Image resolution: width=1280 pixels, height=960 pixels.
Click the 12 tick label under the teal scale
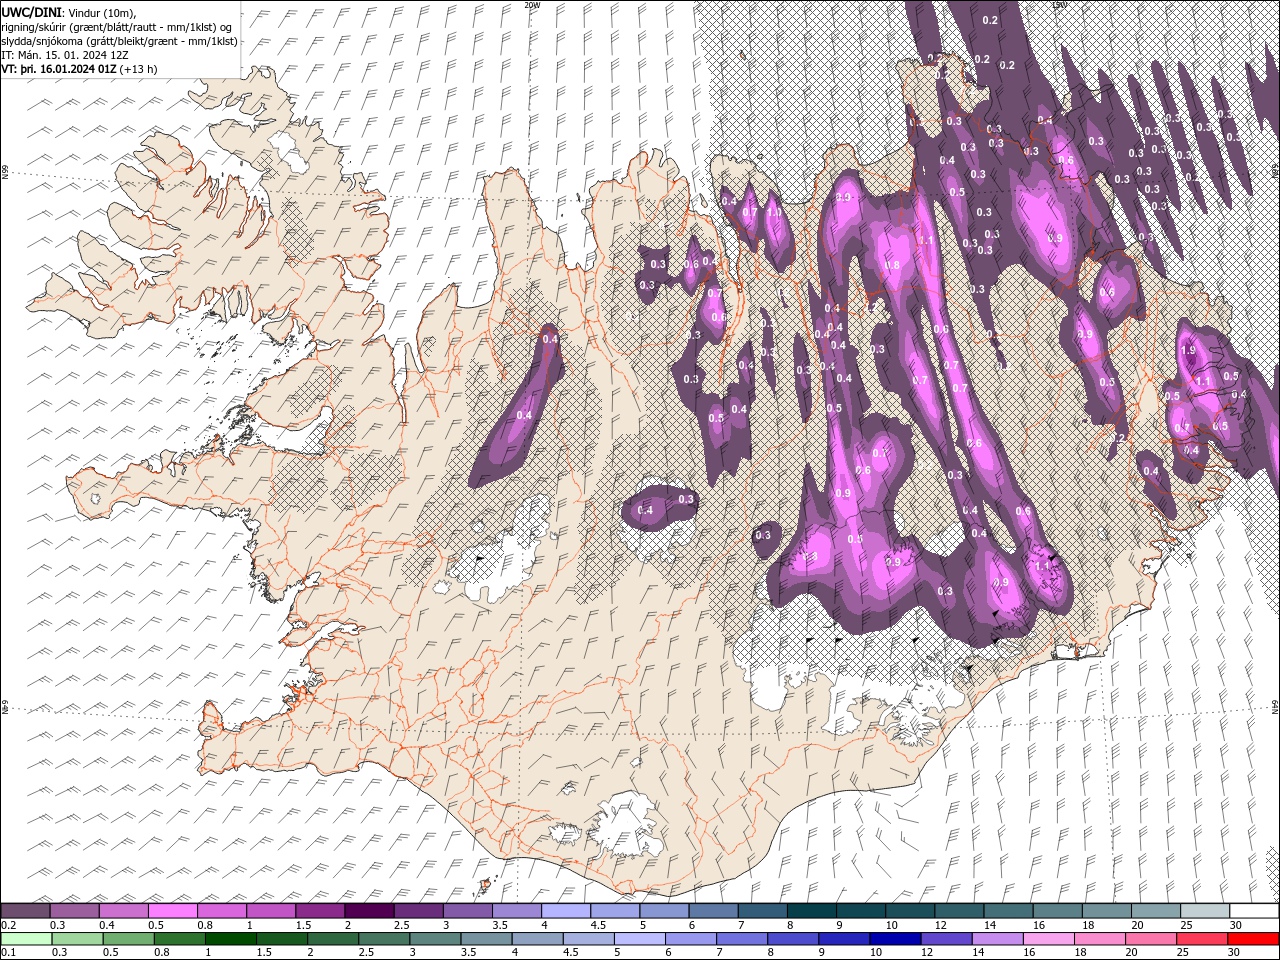pos(939,925)
